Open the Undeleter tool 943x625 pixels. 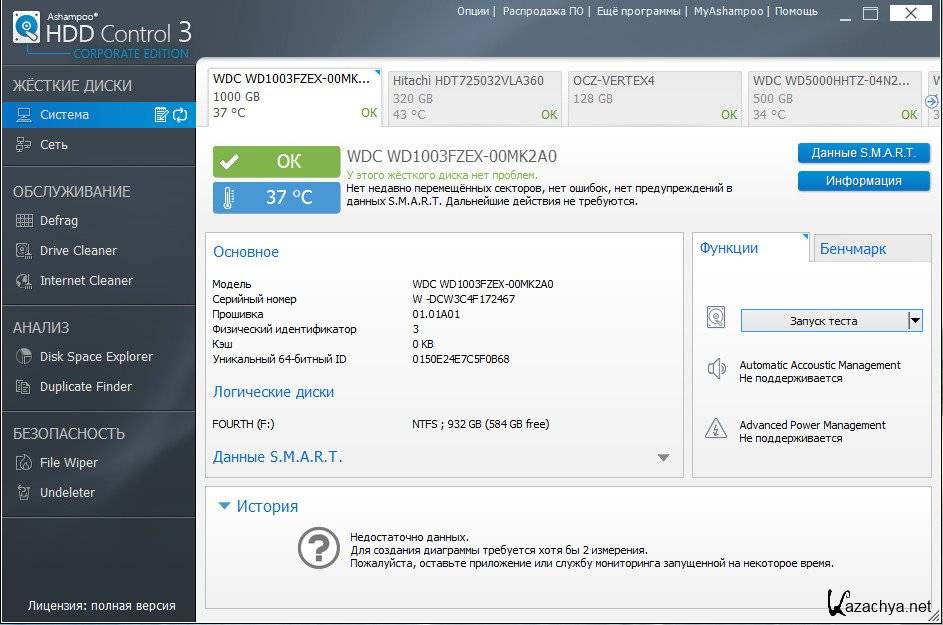pos(67,493)
